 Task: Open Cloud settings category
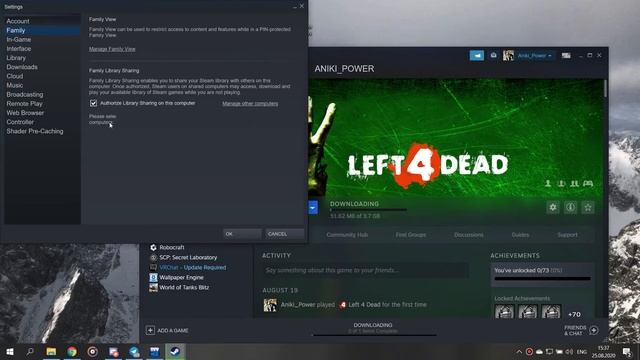point(15,76)
